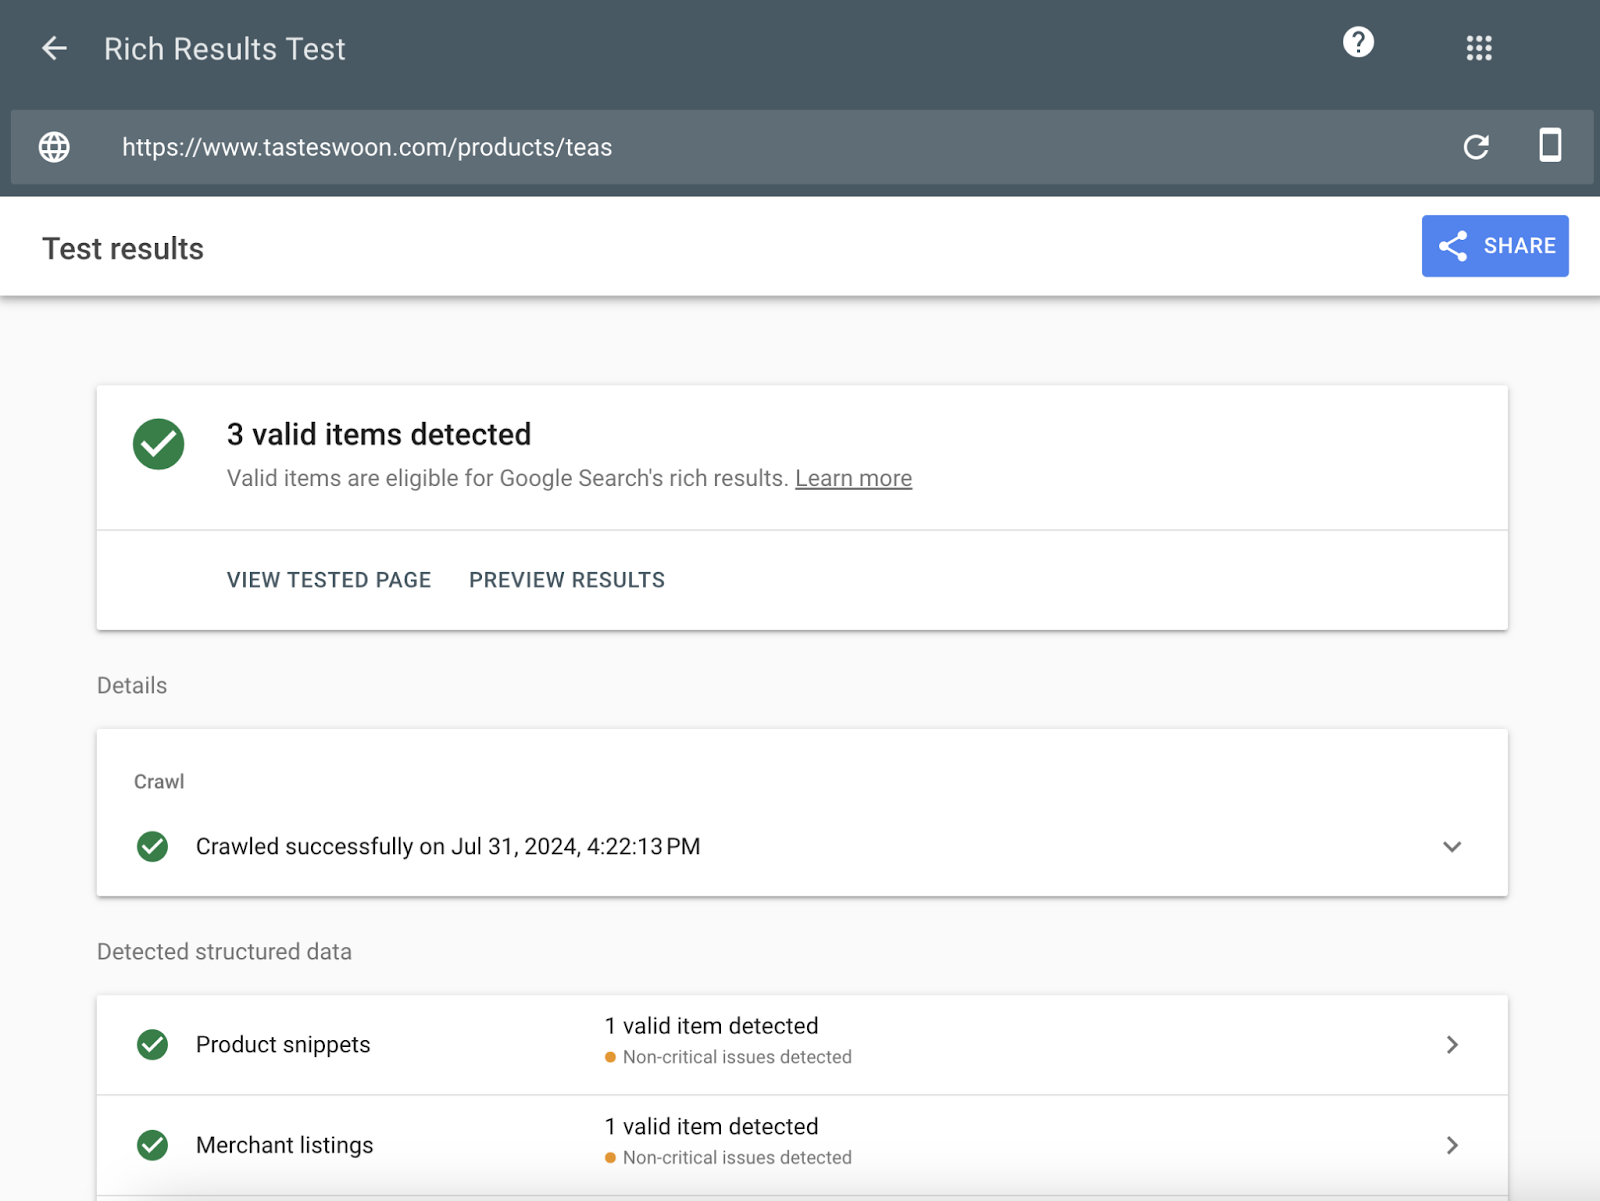Click the back arrow icon
The image size is (1600, 1201).
54,48
